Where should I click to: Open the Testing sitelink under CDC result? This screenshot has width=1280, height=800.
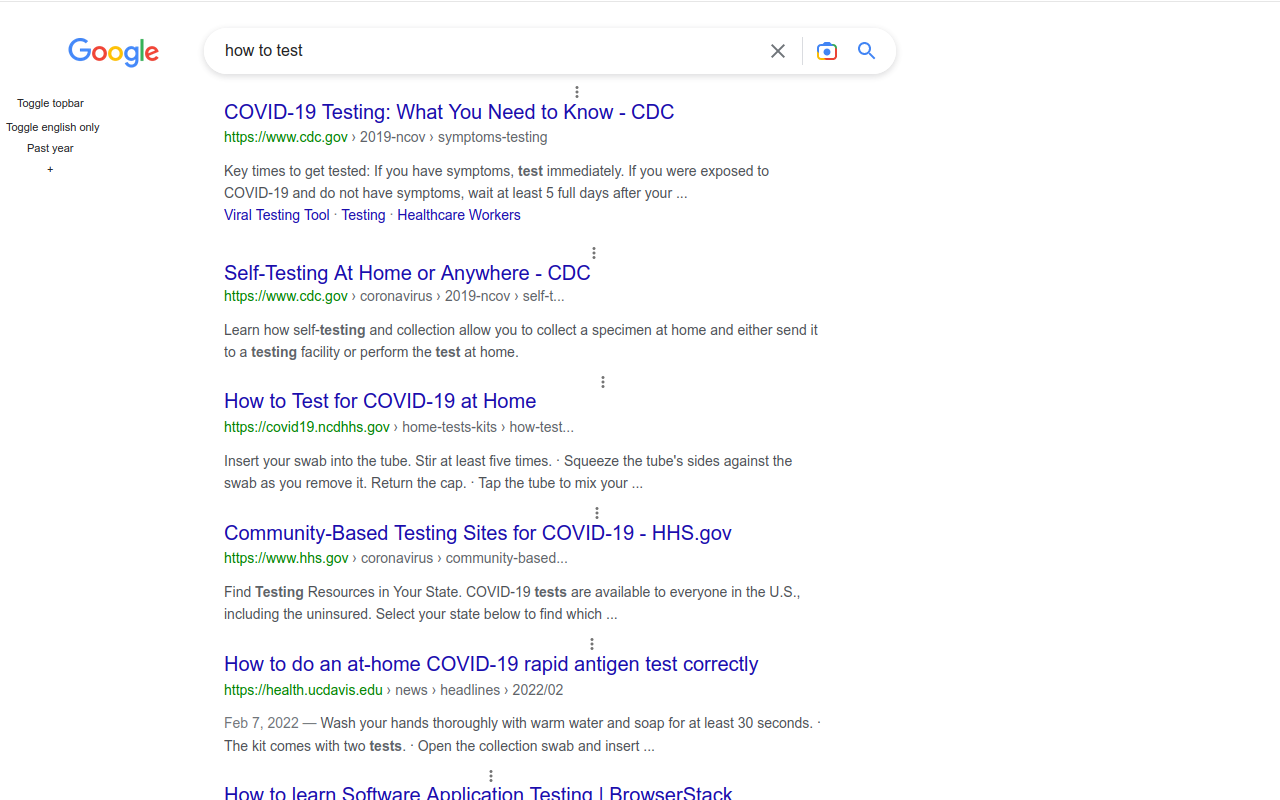tap(363, 215)
